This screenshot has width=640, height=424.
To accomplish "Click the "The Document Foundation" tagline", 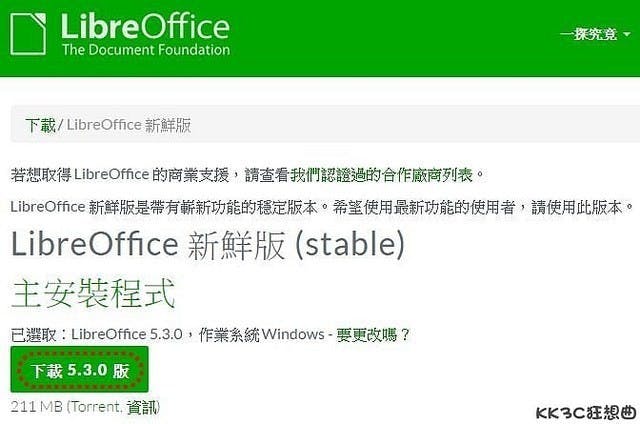I will pos(145,49).
